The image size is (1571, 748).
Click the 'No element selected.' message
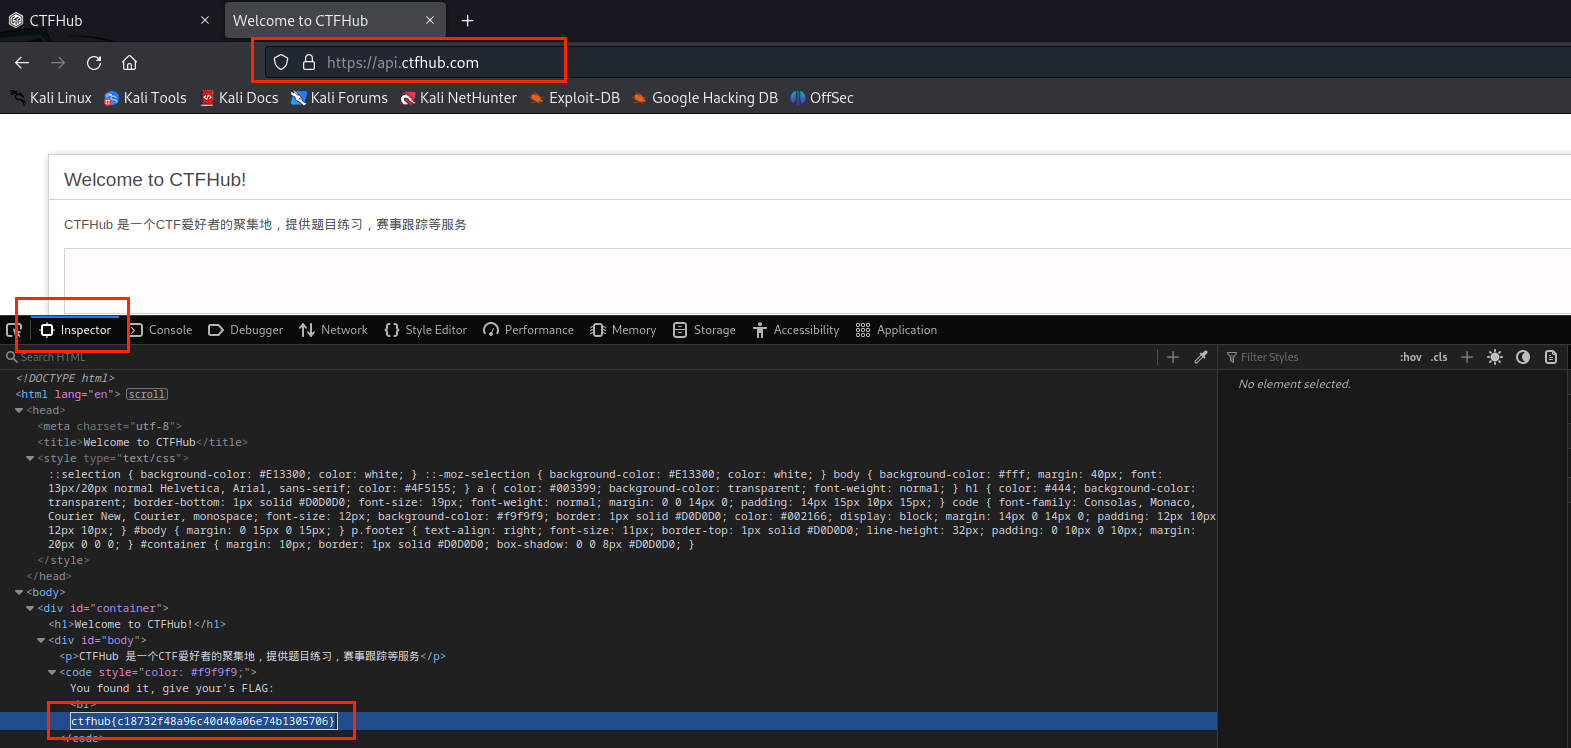click(x=1294, y=384)
